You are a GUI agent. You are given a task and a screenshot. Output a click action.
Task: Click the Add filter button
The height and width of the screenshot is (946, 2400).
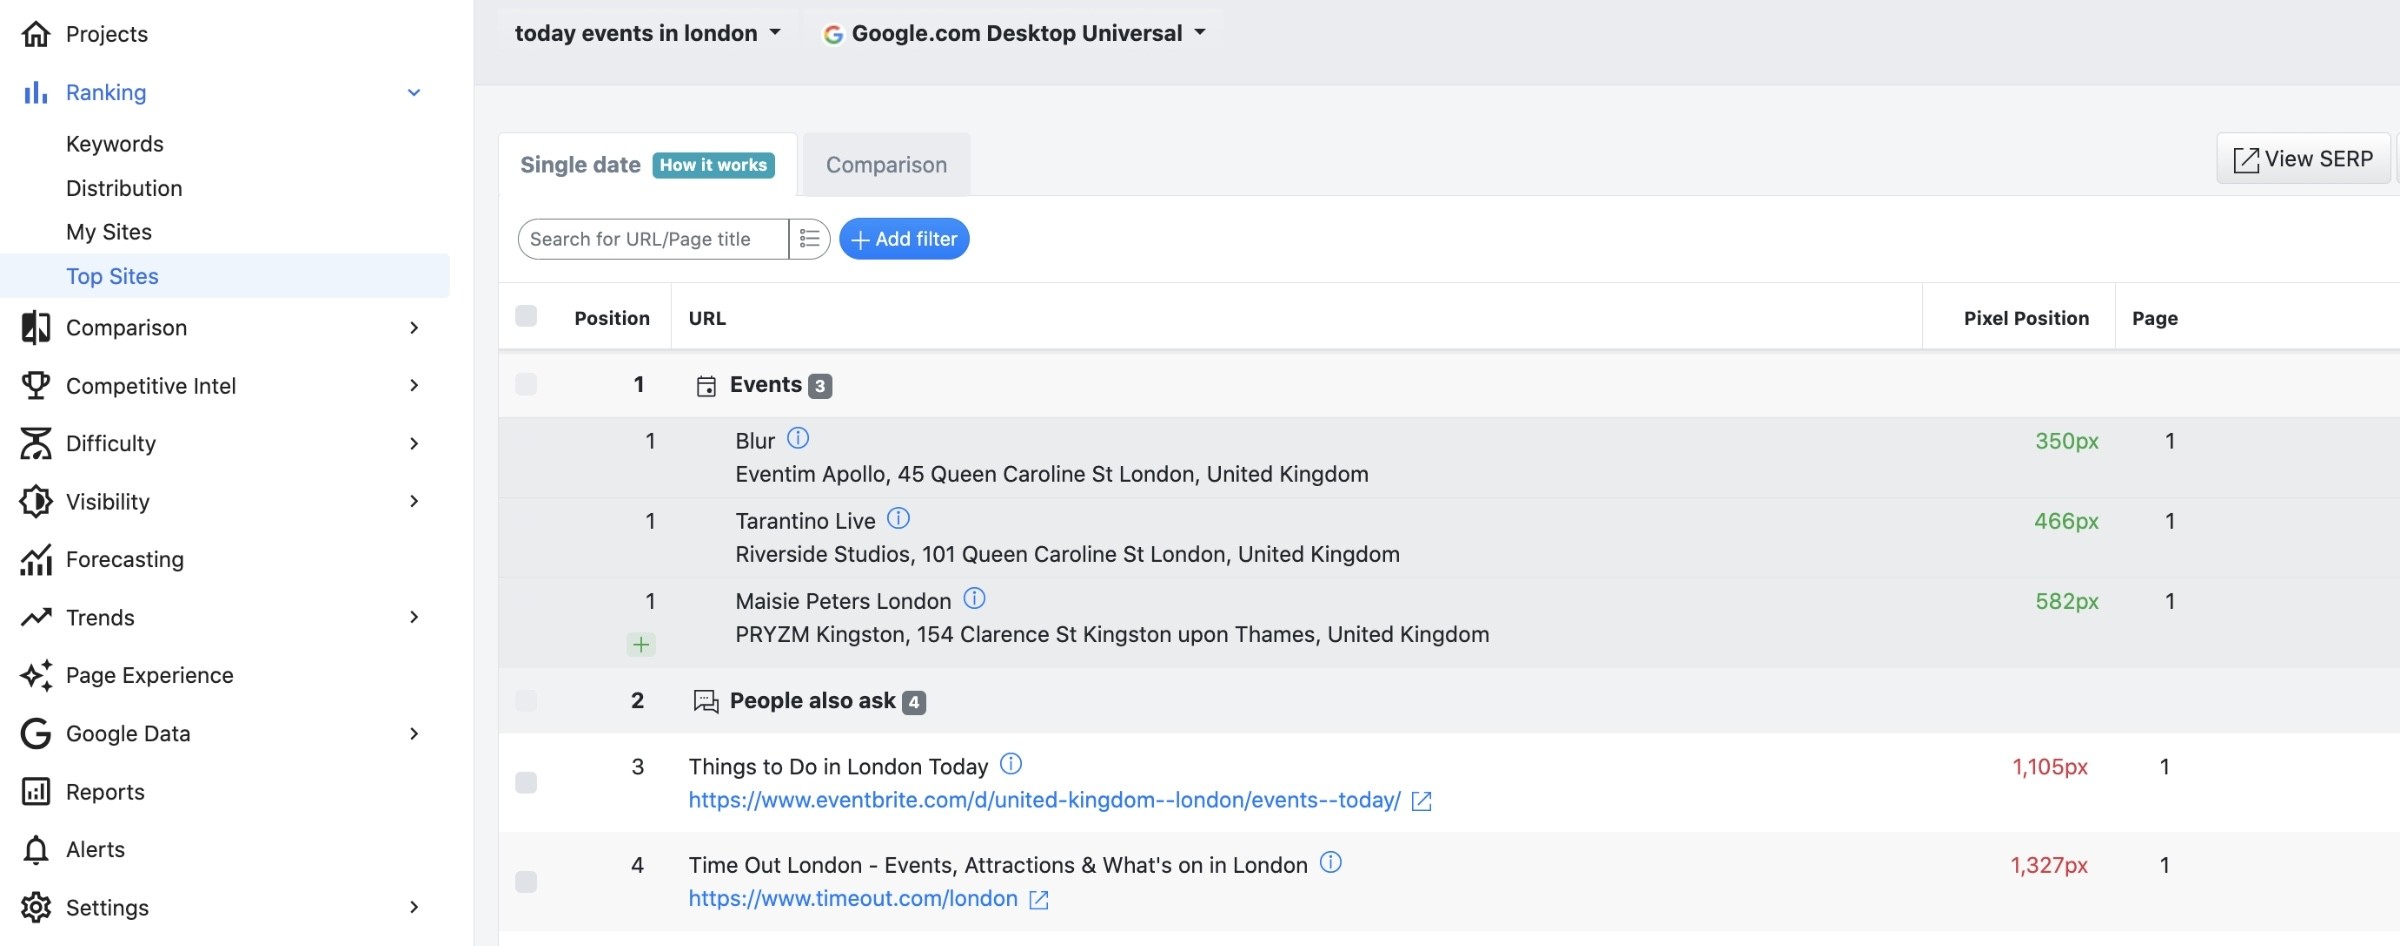pyautogui.click(x=904, y=239)
